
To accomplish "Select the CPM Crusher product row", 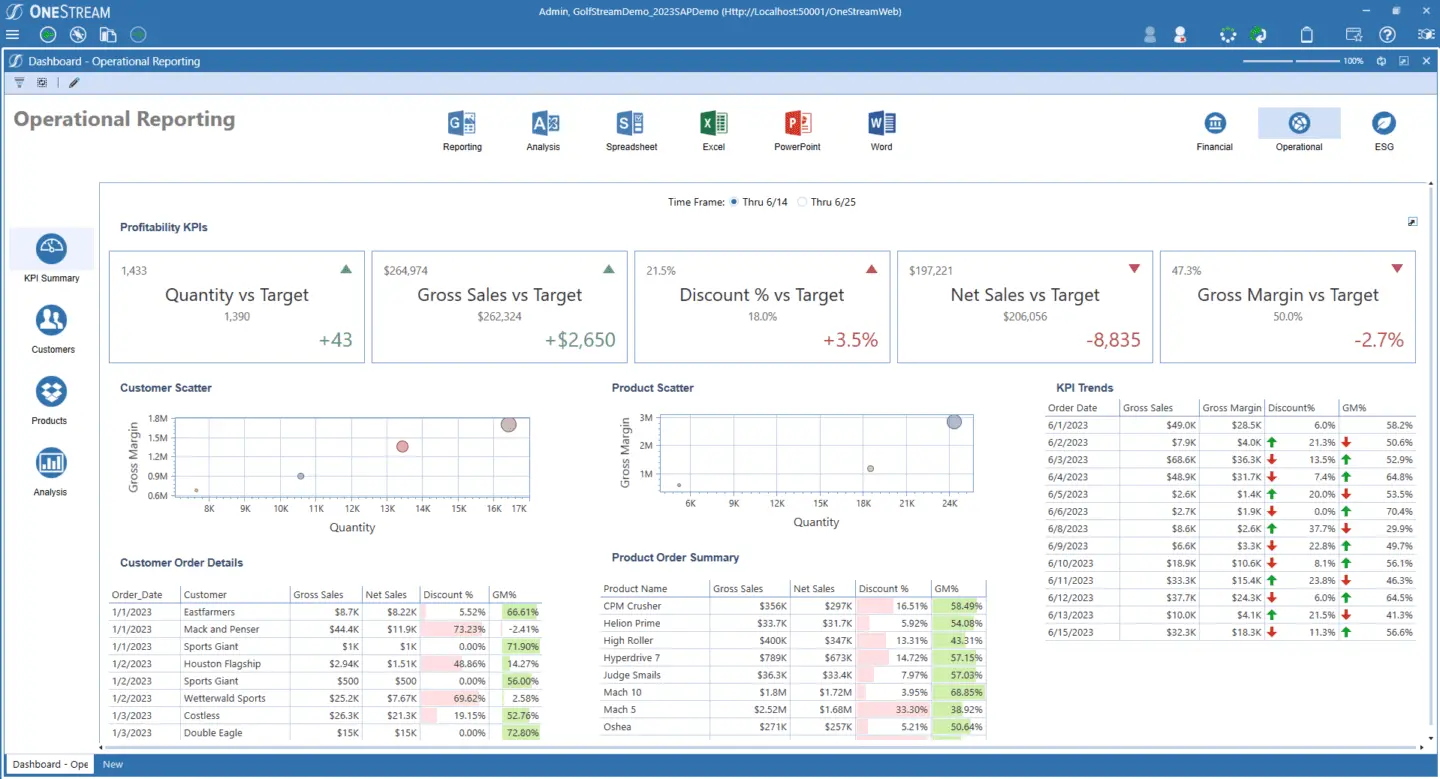I will tap(794, 606).
